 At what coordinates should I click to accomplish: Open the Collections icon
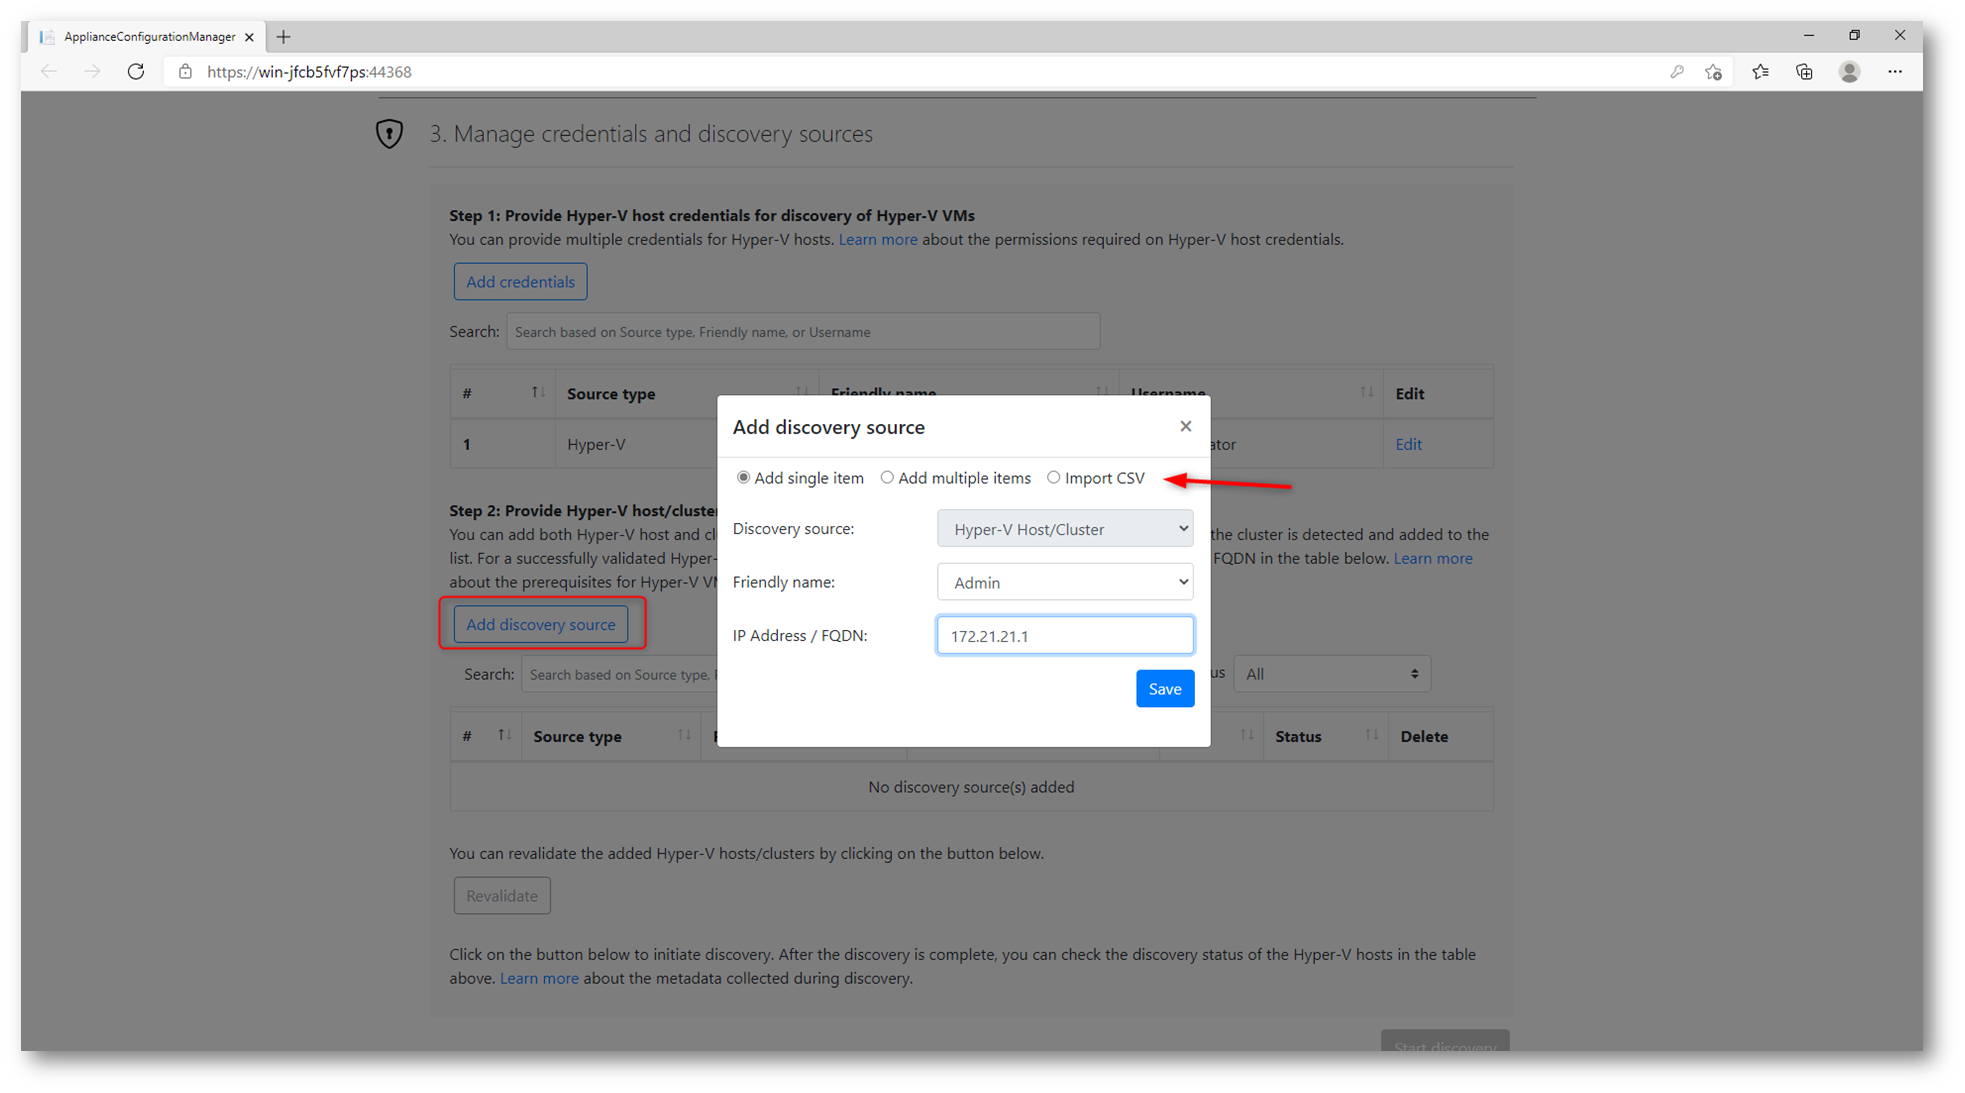[x=1804, y=72]
